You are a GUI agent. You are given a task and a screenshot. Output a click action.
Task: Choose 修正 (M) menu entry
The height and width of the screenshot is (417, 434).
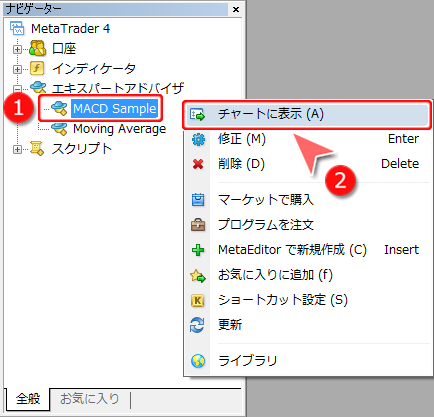[x=307, y=139]
